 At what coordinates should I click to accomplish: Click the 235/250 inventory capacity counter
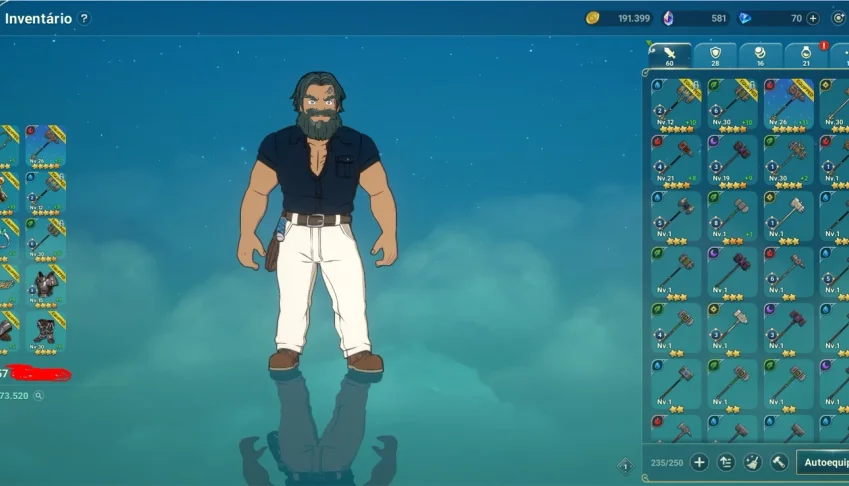click(667, 463)
